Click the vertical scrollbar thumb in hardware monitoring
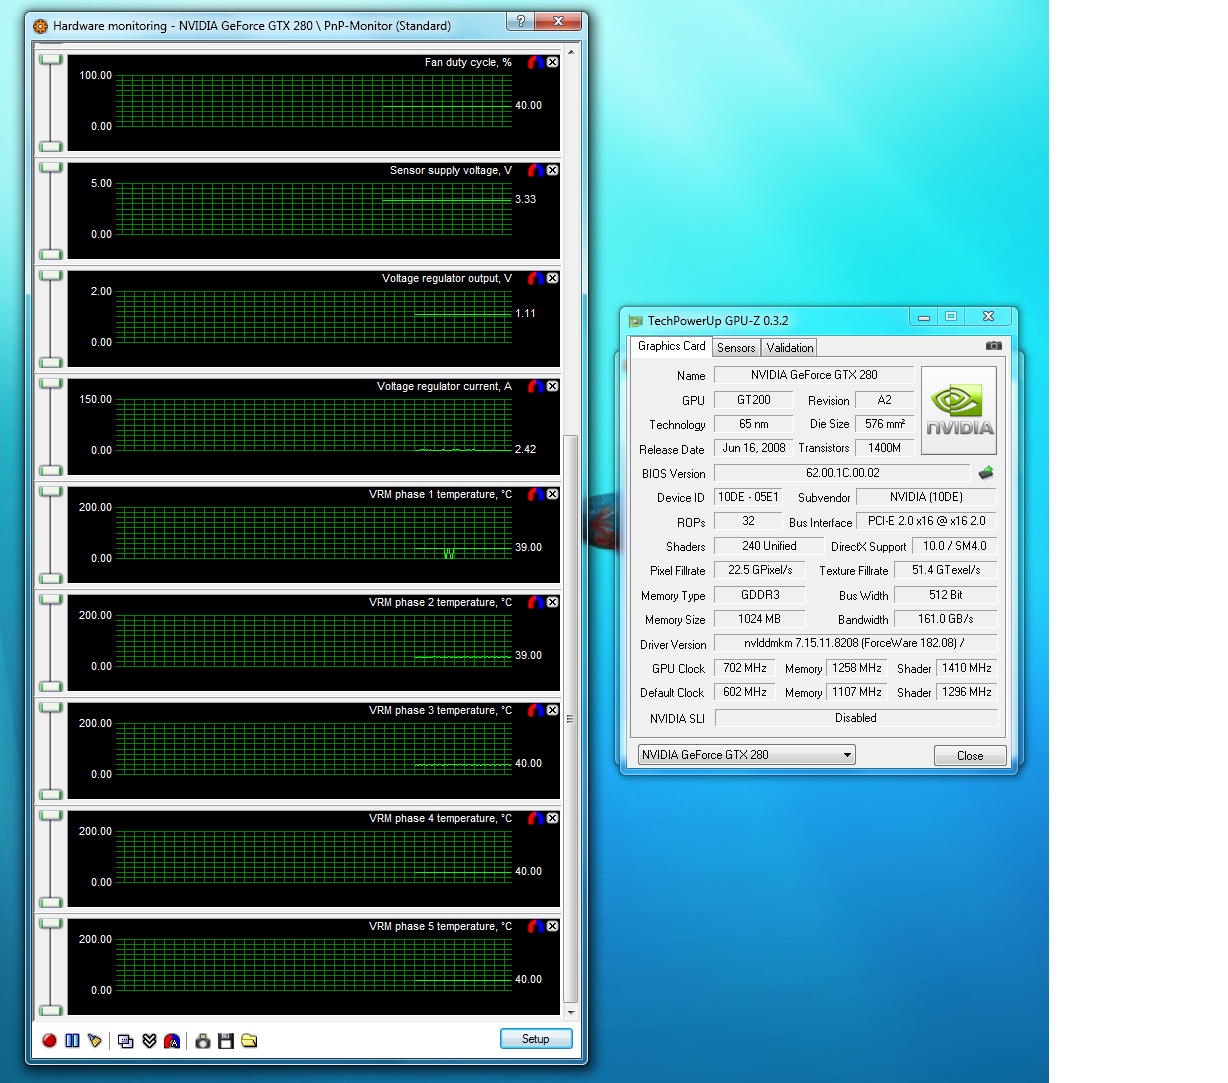 point(571,718)
